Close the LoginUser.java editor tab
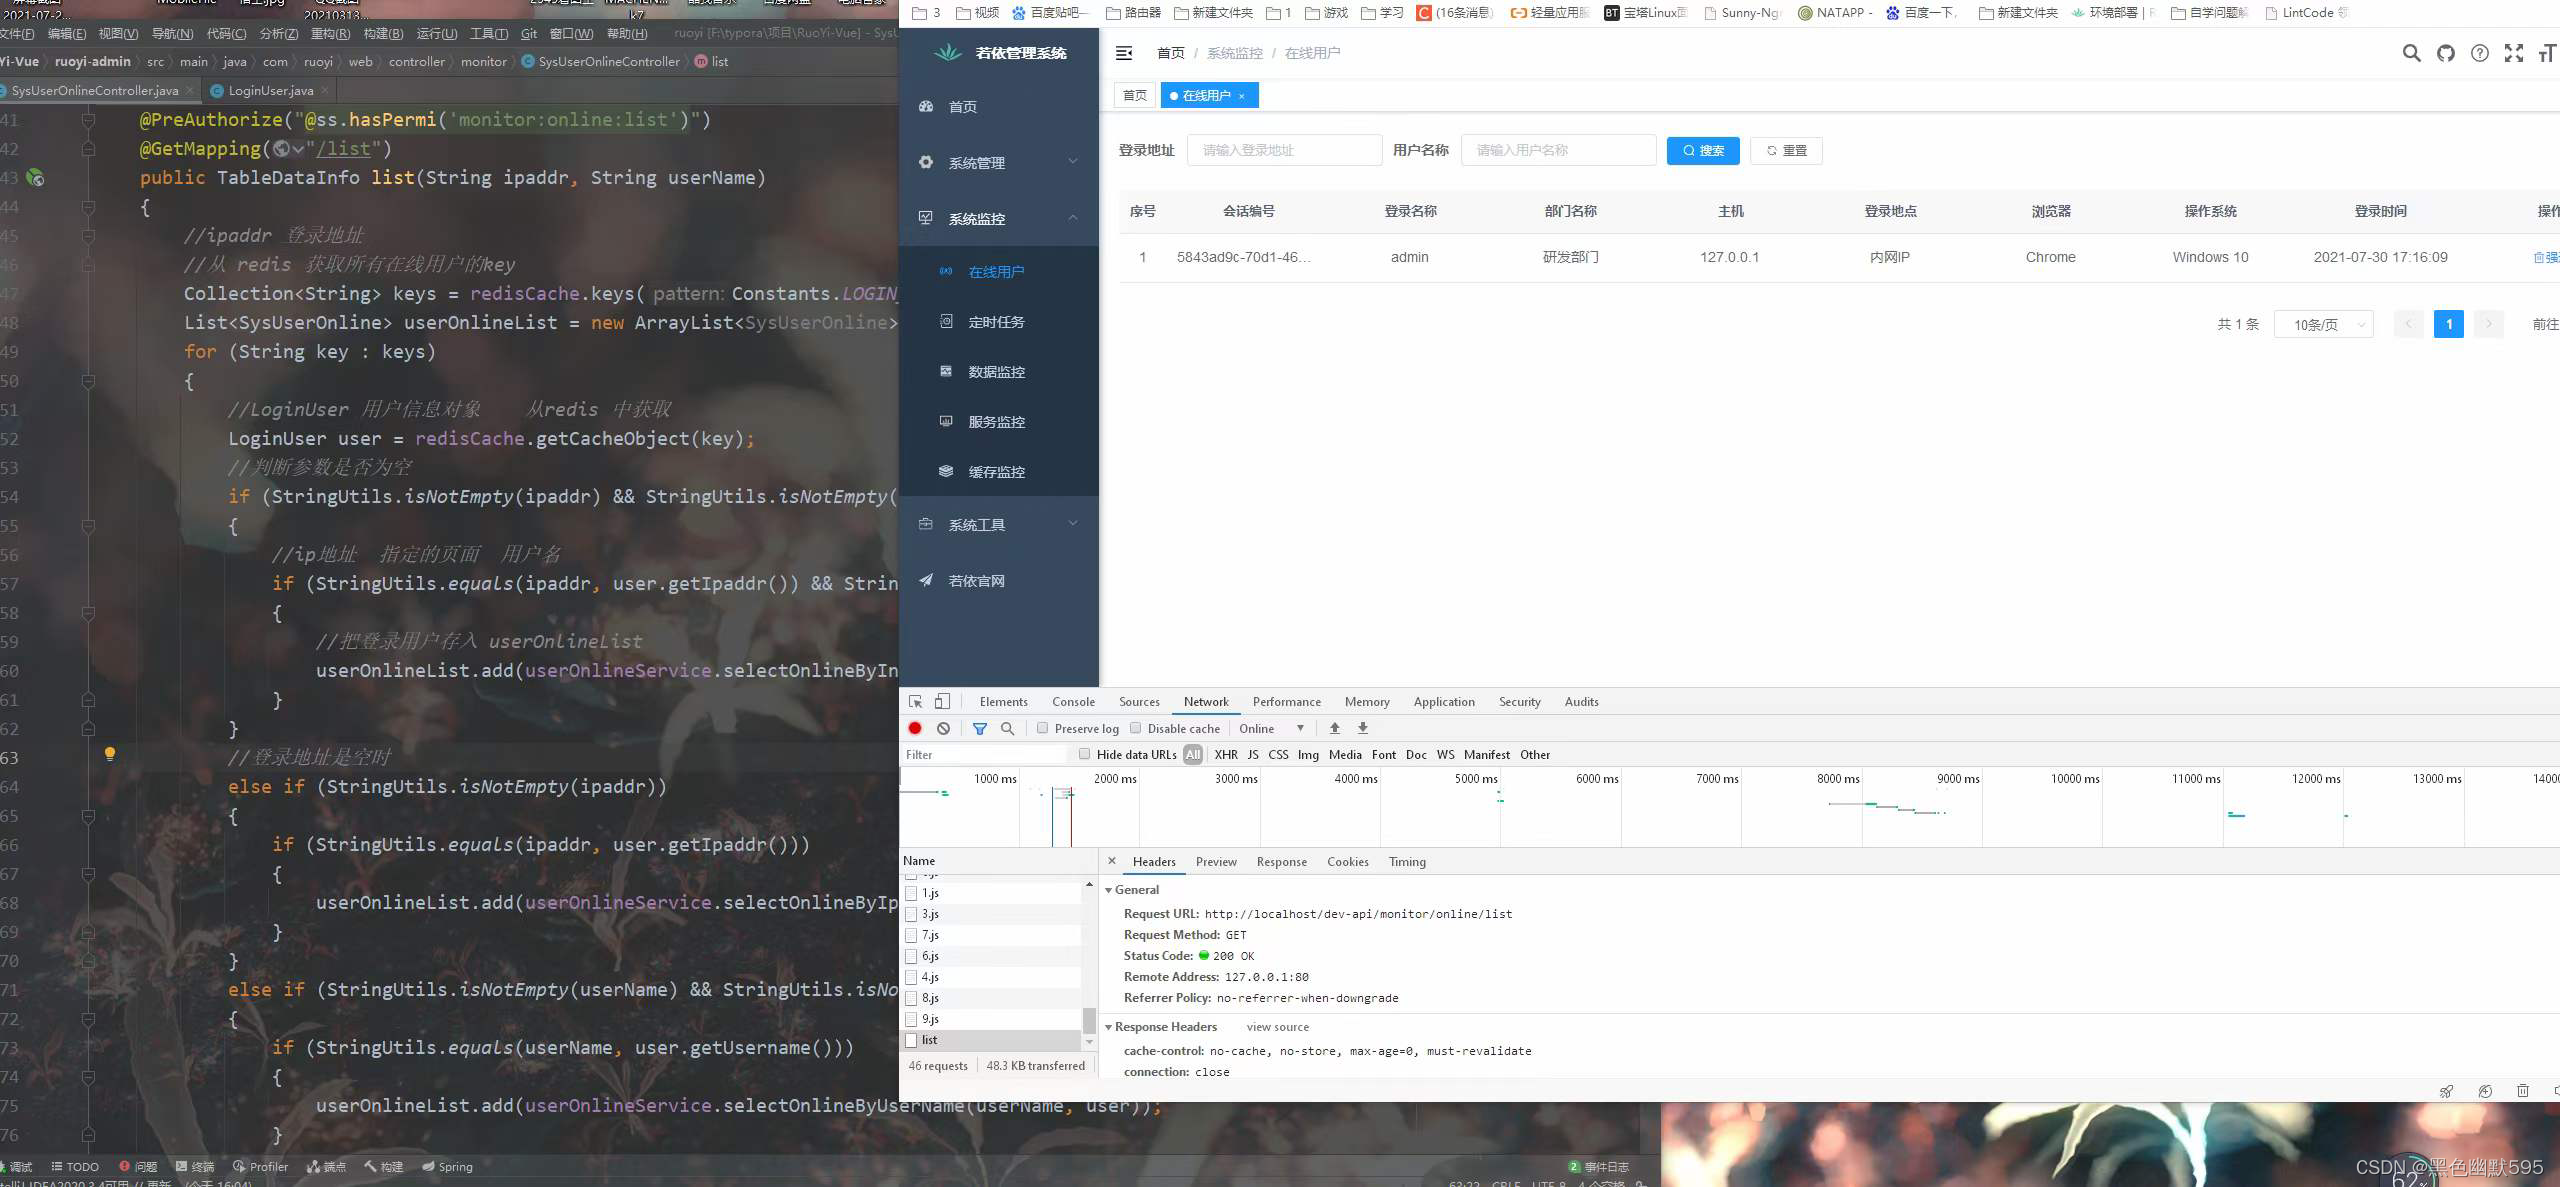 click(x=324, y=90)
